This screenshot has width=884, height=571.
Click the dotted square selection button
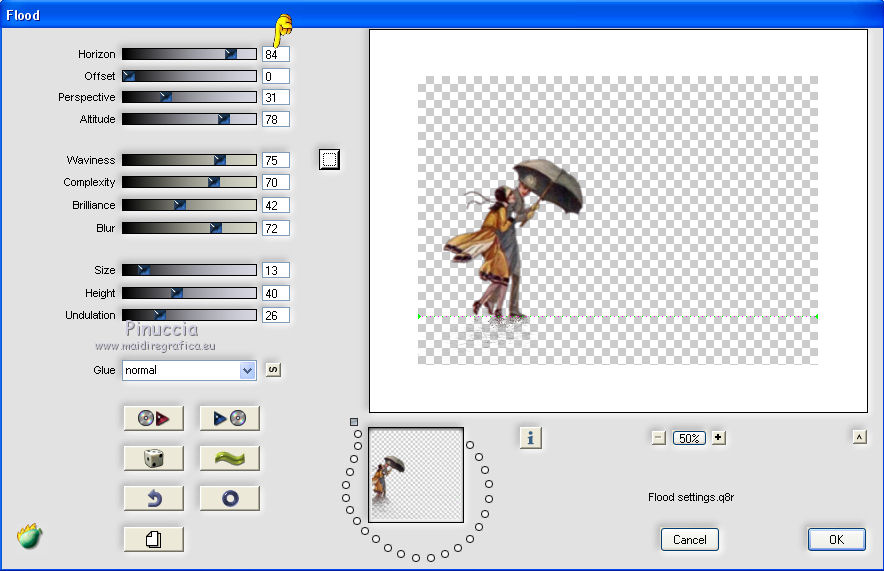[x=329, y=160]
